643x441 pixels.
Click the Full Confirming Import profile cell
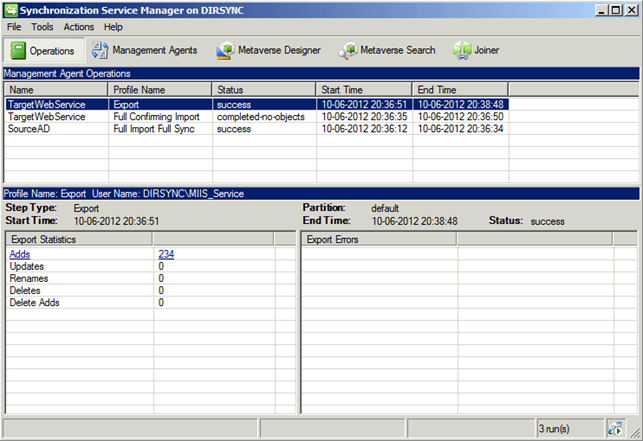[x=156, y=117]
